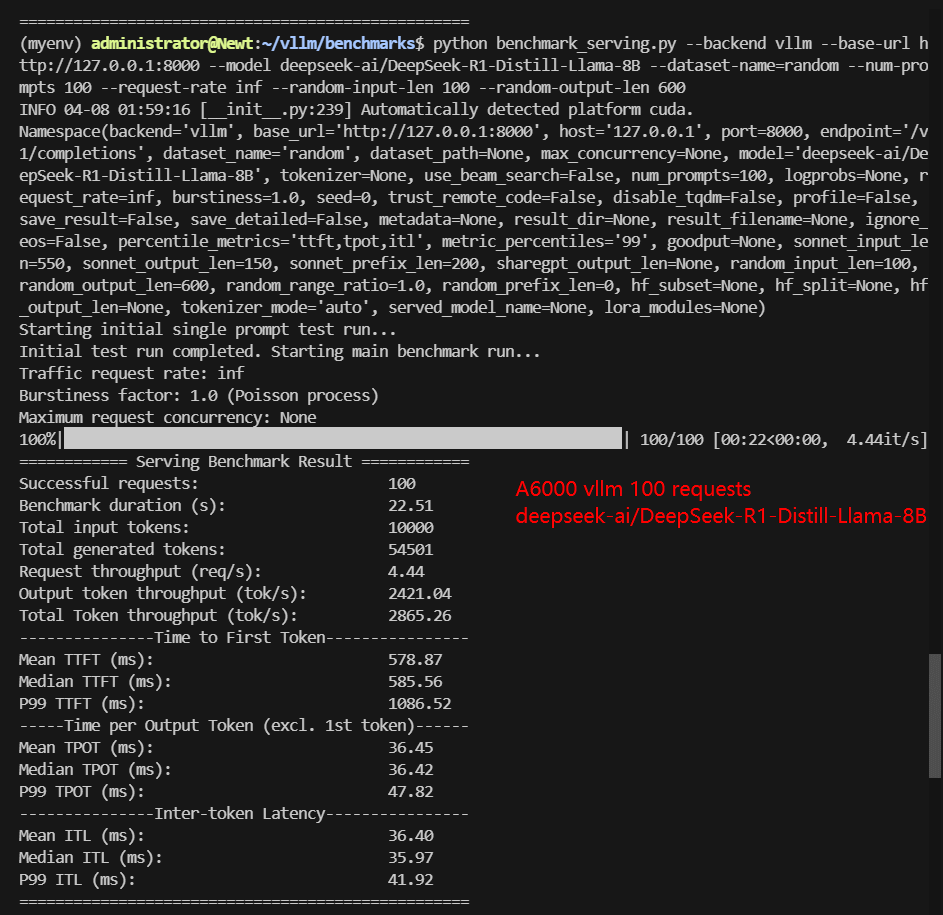Click the 'Median ITL (ms):' label
This screenshot has width=943, height=915.
pyautogui.click(x=91, y=858)
